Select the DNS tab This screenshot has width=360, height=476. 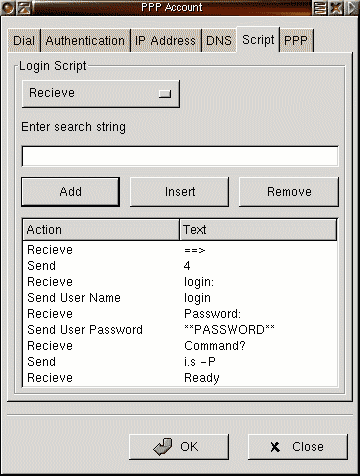pyautogui.click(x=219, y=41)
